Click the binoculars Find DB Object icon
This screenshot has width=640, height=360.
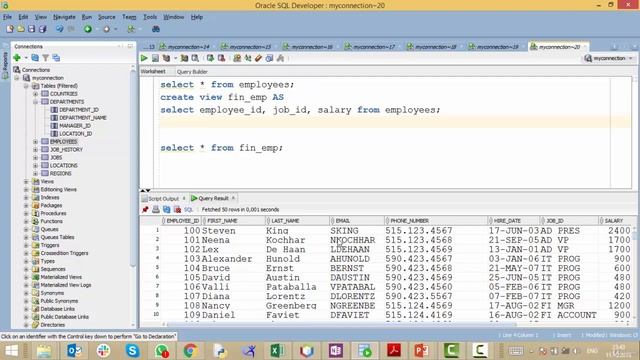tap(156, 29)
